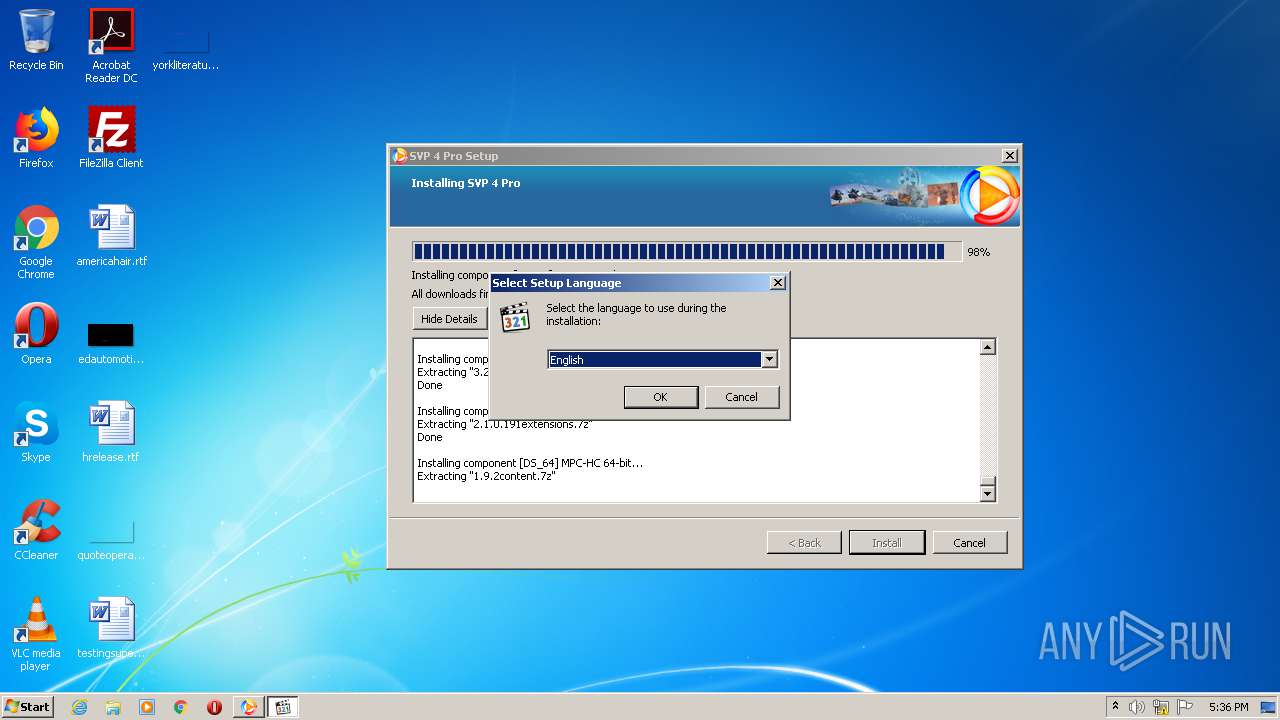Open Opera from the taskbar
The image size is (1280, 720).
214,707
